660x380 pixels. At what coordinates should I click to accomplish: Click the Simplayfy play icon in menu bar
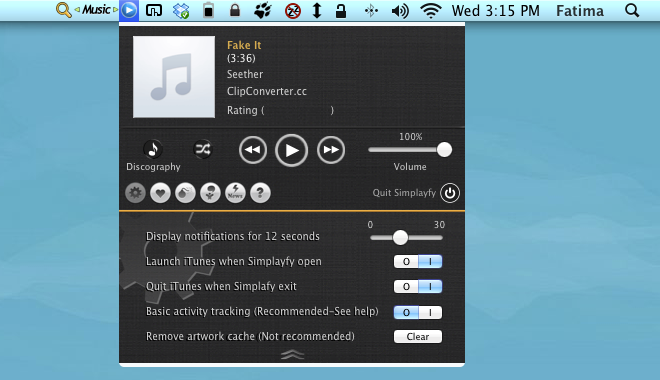[x=129, y=10]
